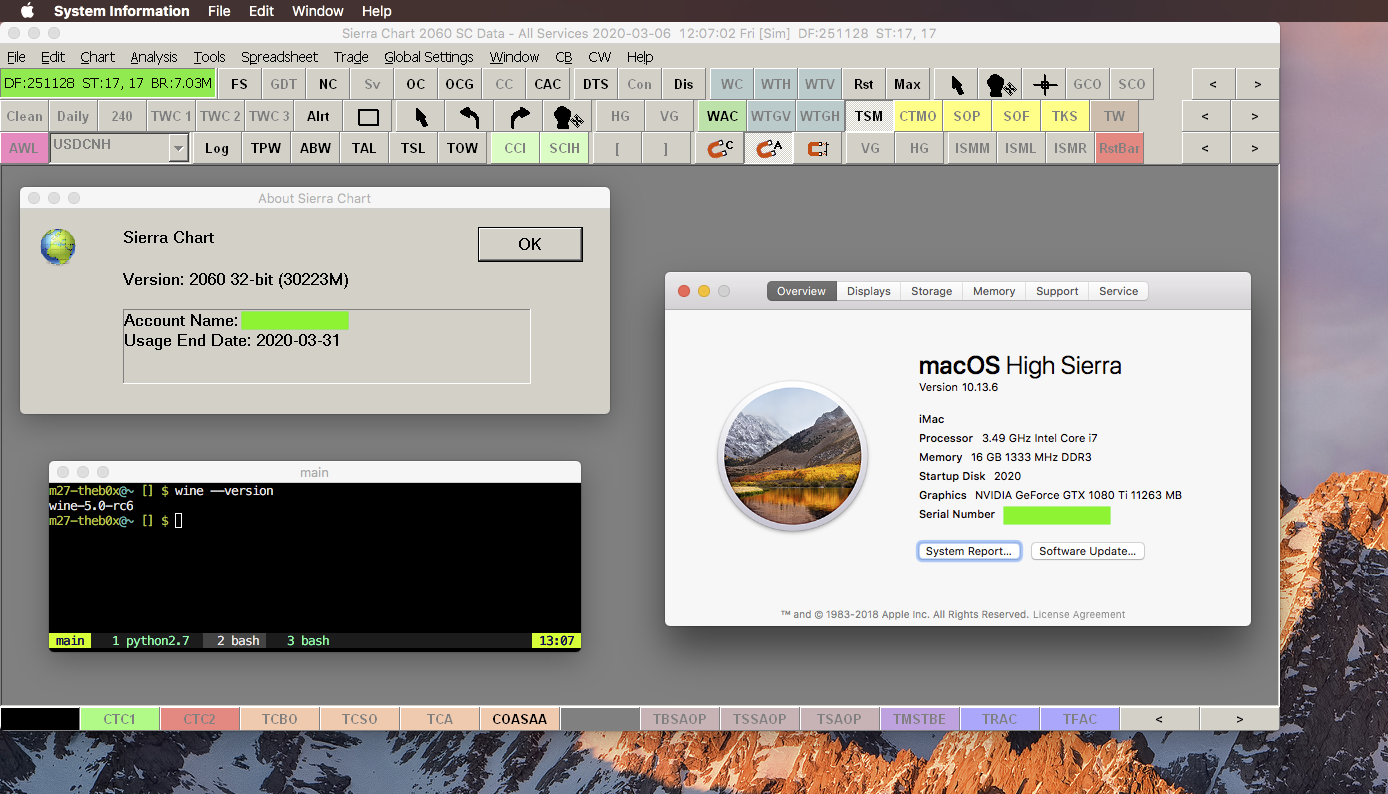Click the green CTC1 button
Screen dimensions: 1388x794
click(x=120, y=719)
